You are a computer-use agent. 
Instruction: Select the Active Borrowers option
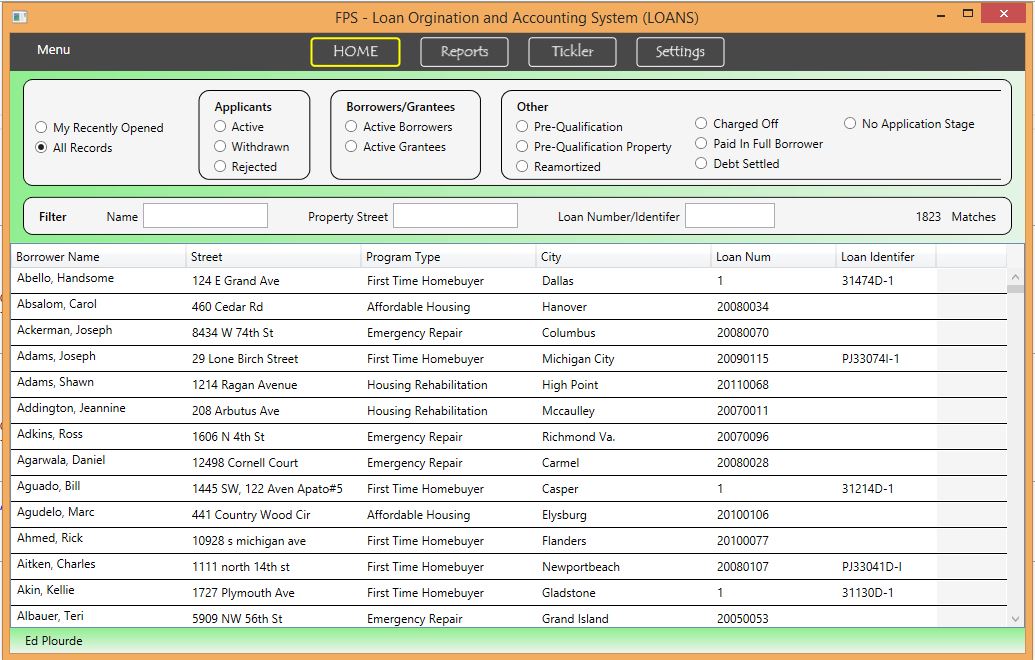[x=352, y=127]
